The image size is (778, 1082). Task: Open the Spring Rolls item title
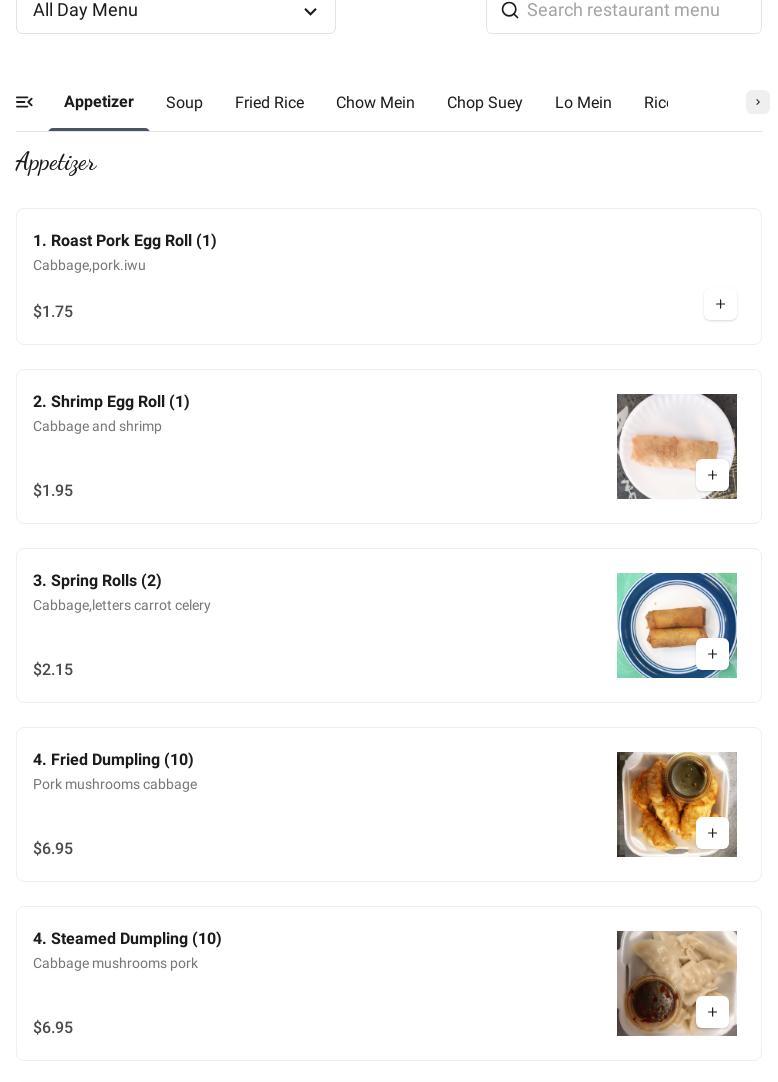coord(97,581)
